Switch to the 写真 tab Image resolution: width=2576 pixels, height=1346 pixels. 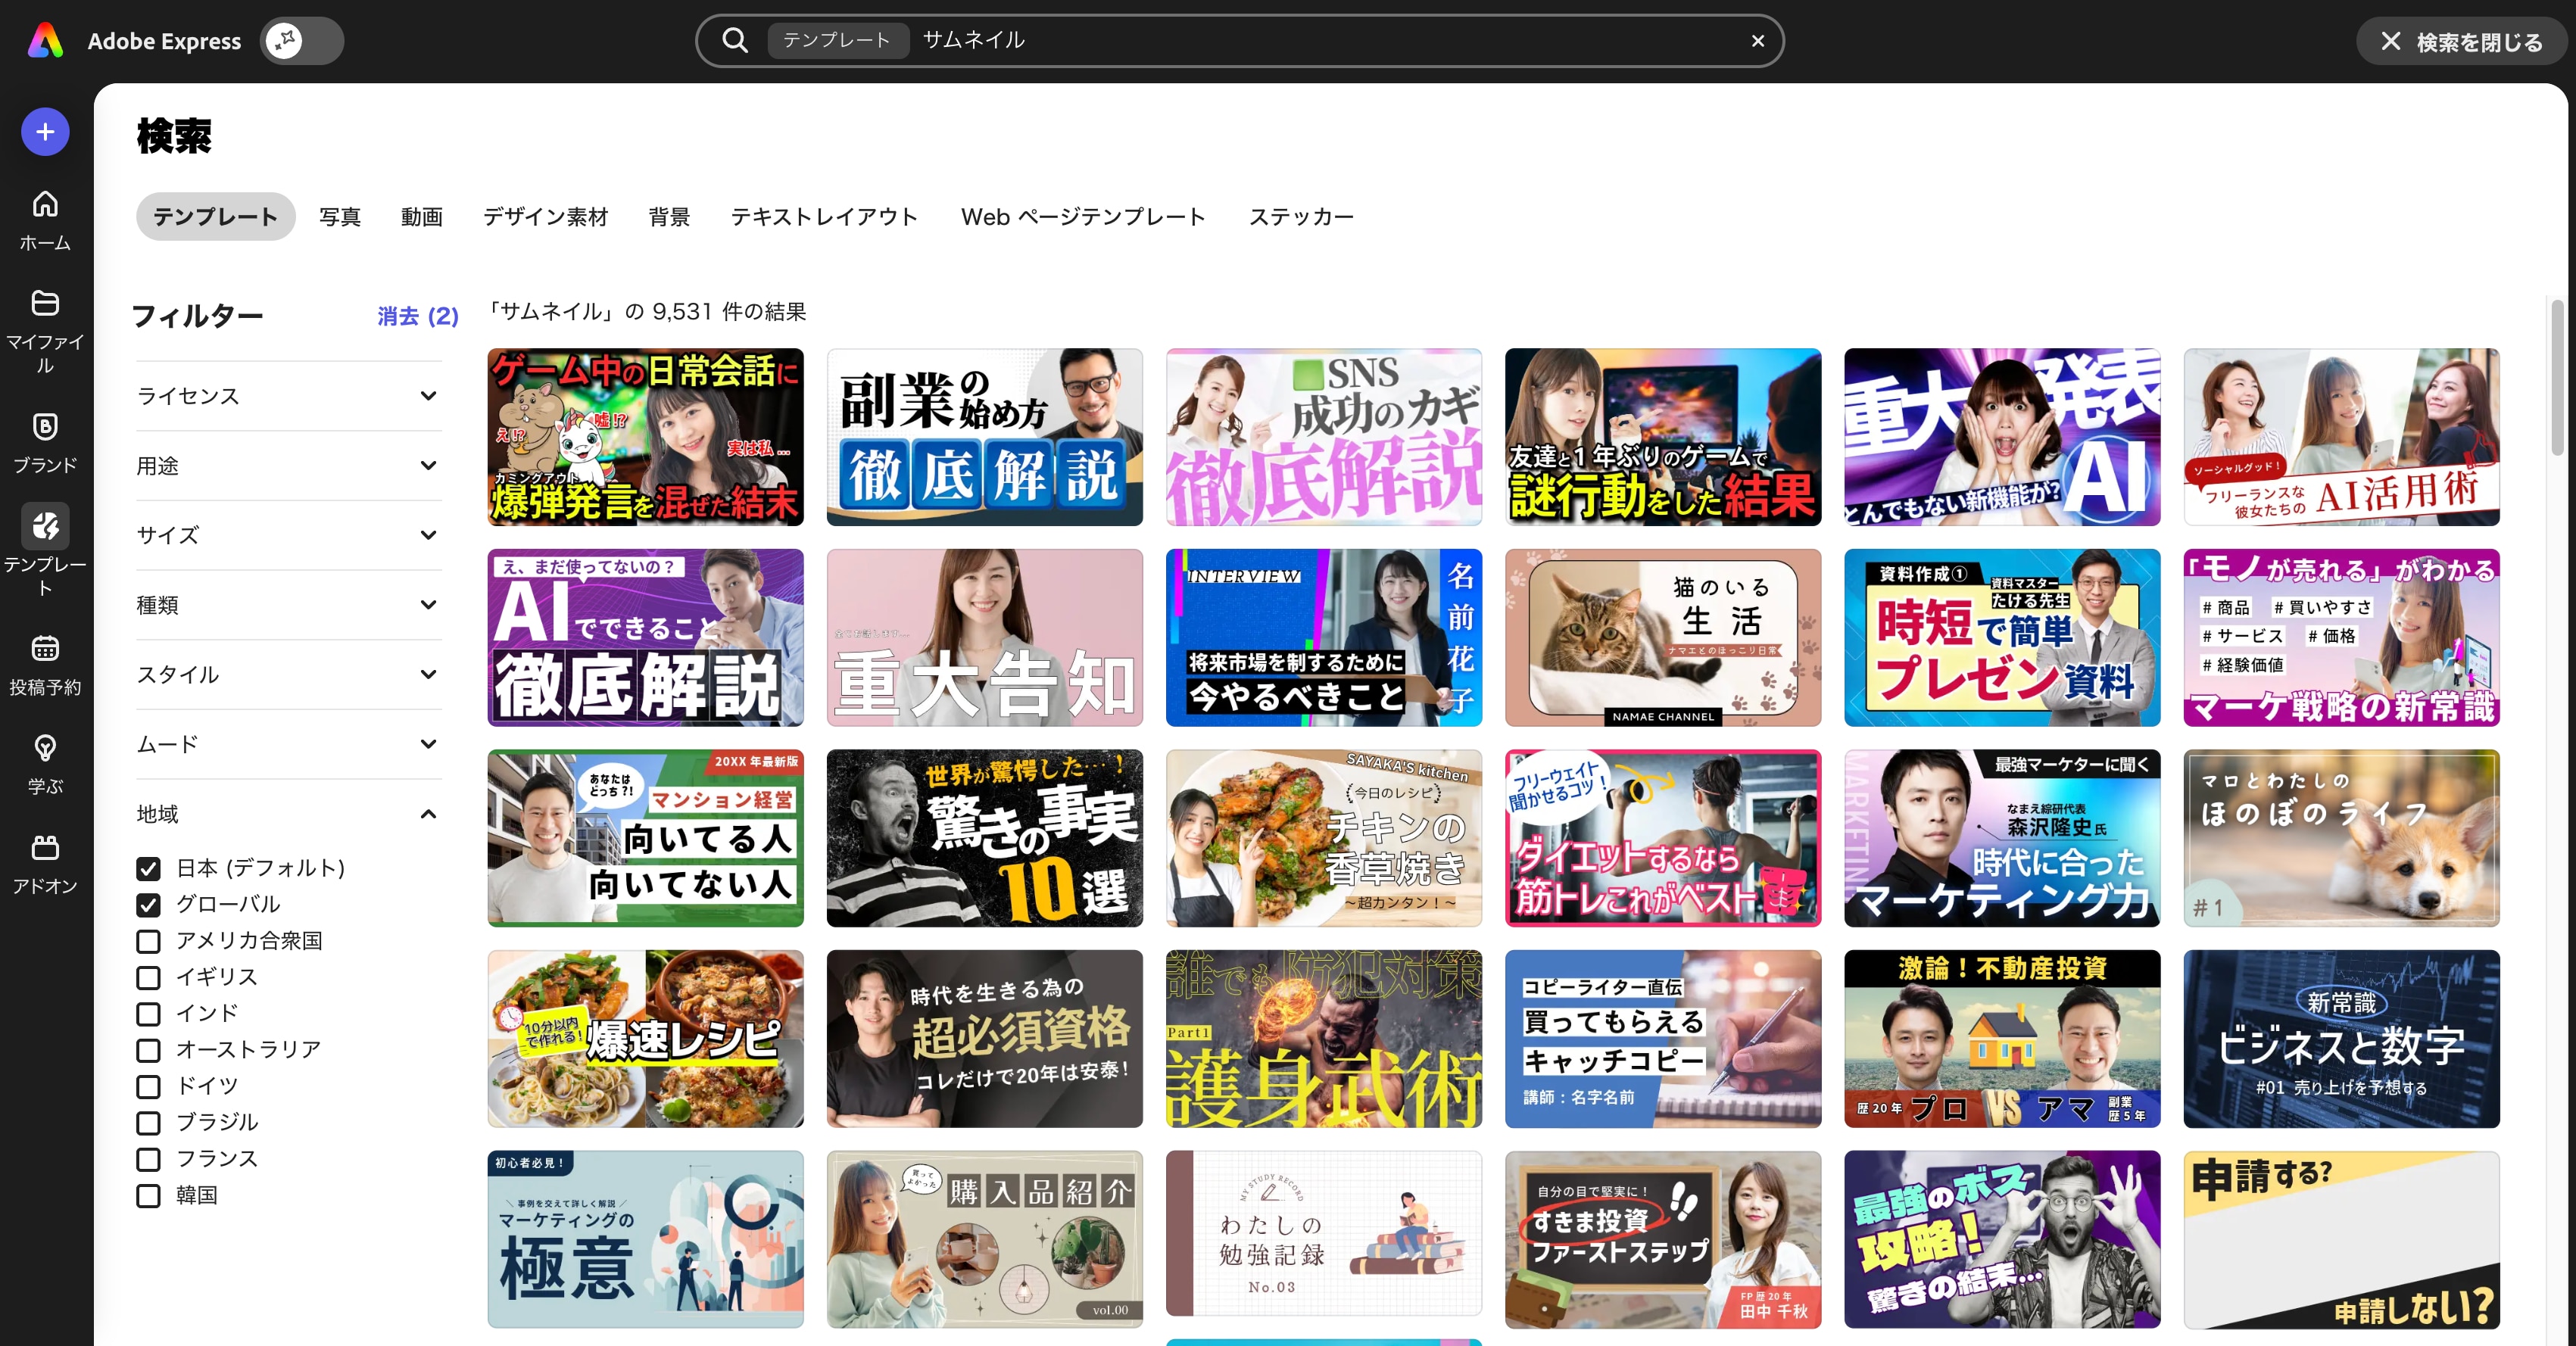click(x=340, y=217)
